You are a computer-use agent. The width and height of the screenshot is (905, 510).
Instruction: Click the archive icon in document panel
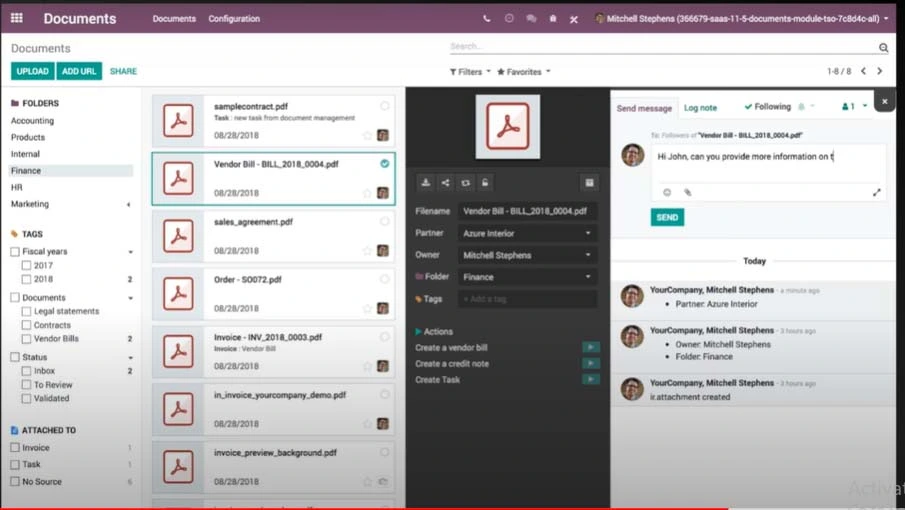point(589,183)
